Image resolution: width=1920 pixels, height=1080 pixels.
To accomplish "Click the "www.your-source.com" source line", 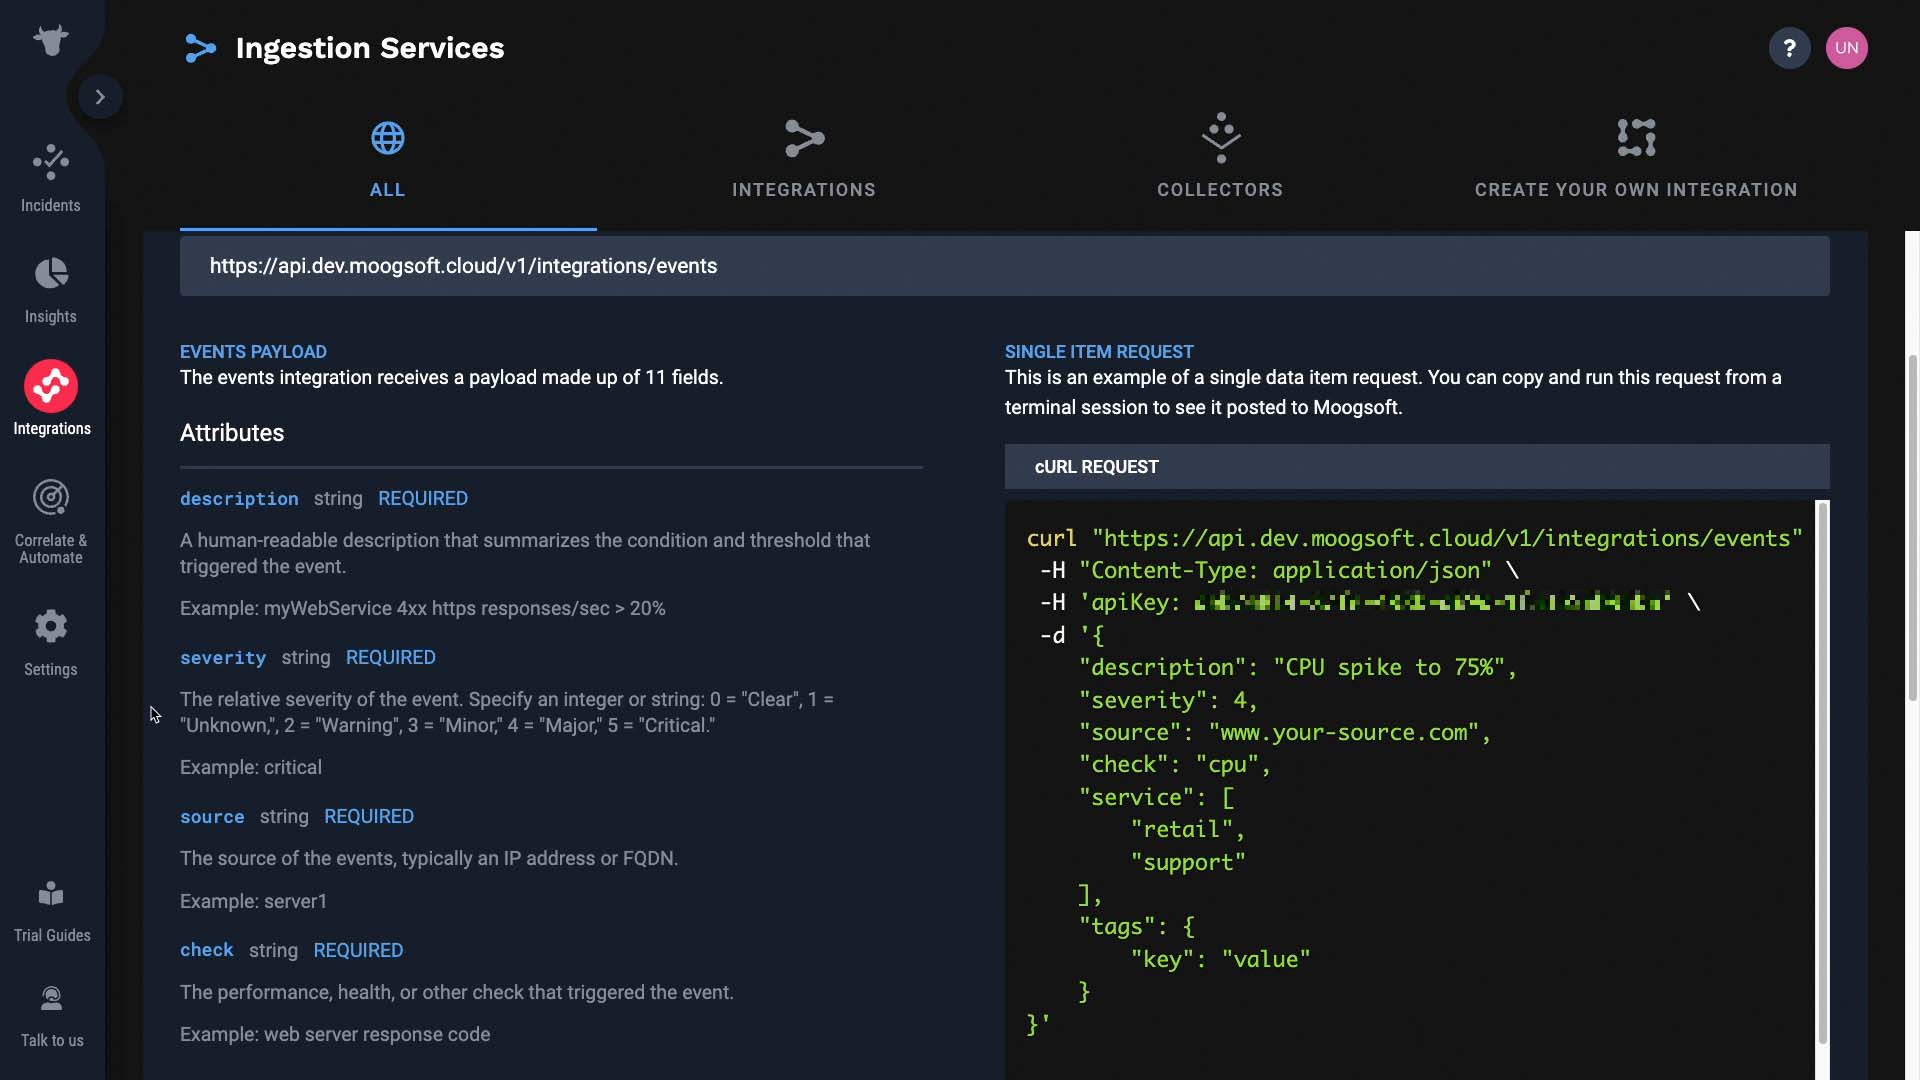I will (1284, 732).
